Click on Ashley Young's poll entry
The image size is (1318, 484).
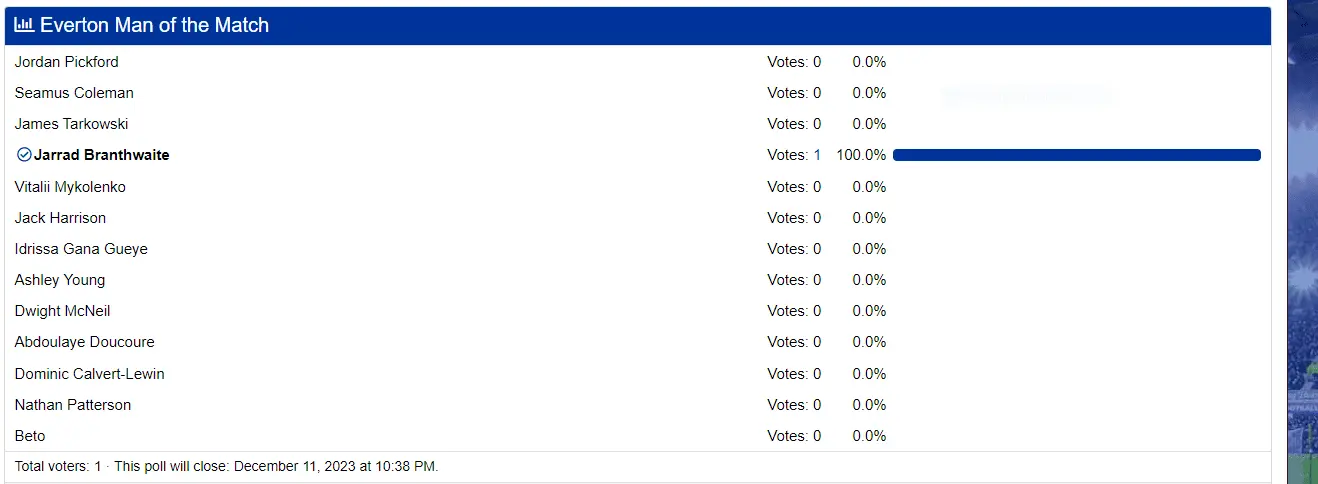(x=60, y=280)
